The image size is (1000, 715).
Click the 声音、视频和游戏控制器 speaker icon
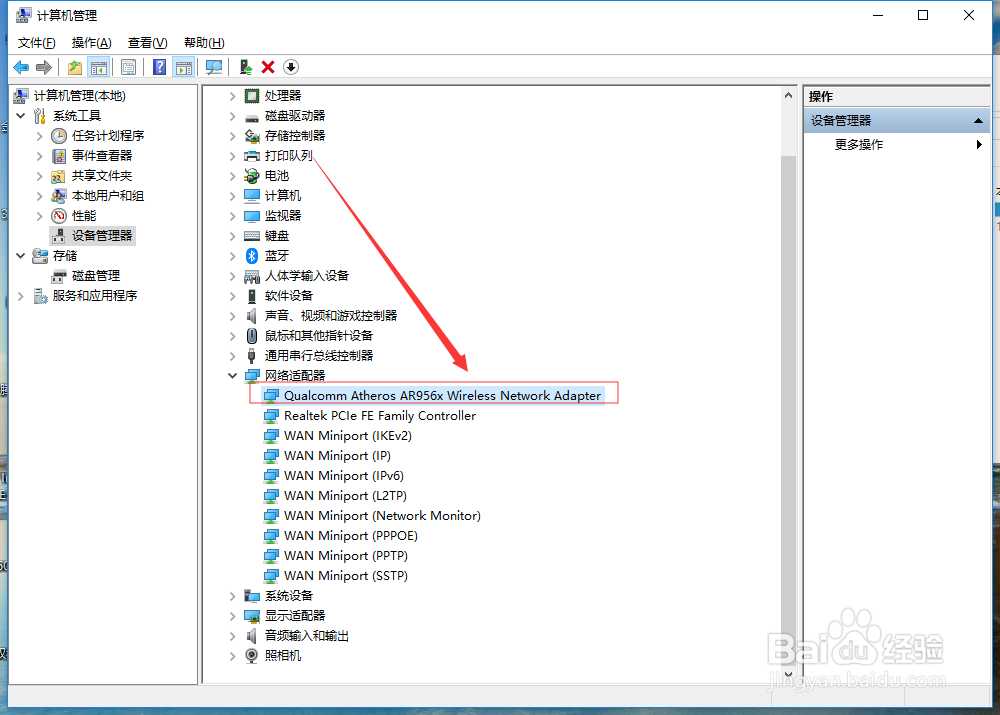(x=252, y=316)
